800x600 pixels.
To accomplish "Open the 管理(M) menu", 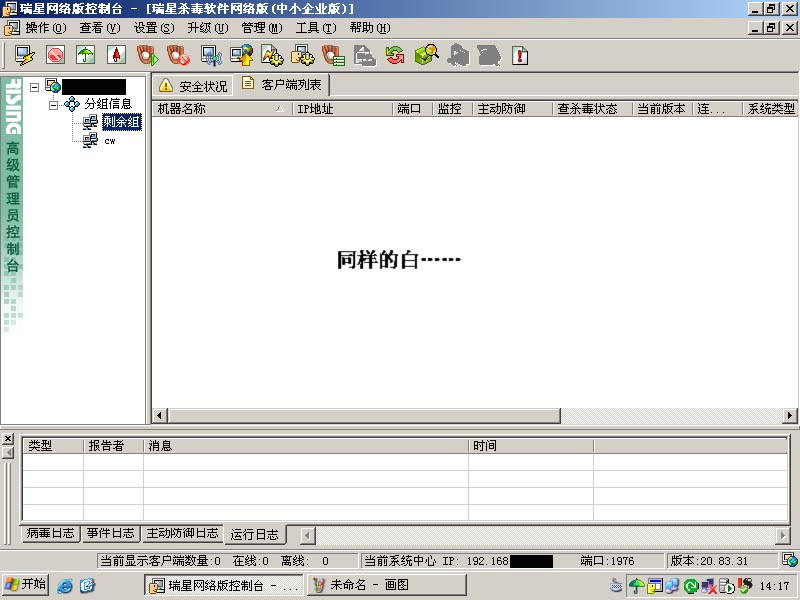I will [x=262, y=28].
